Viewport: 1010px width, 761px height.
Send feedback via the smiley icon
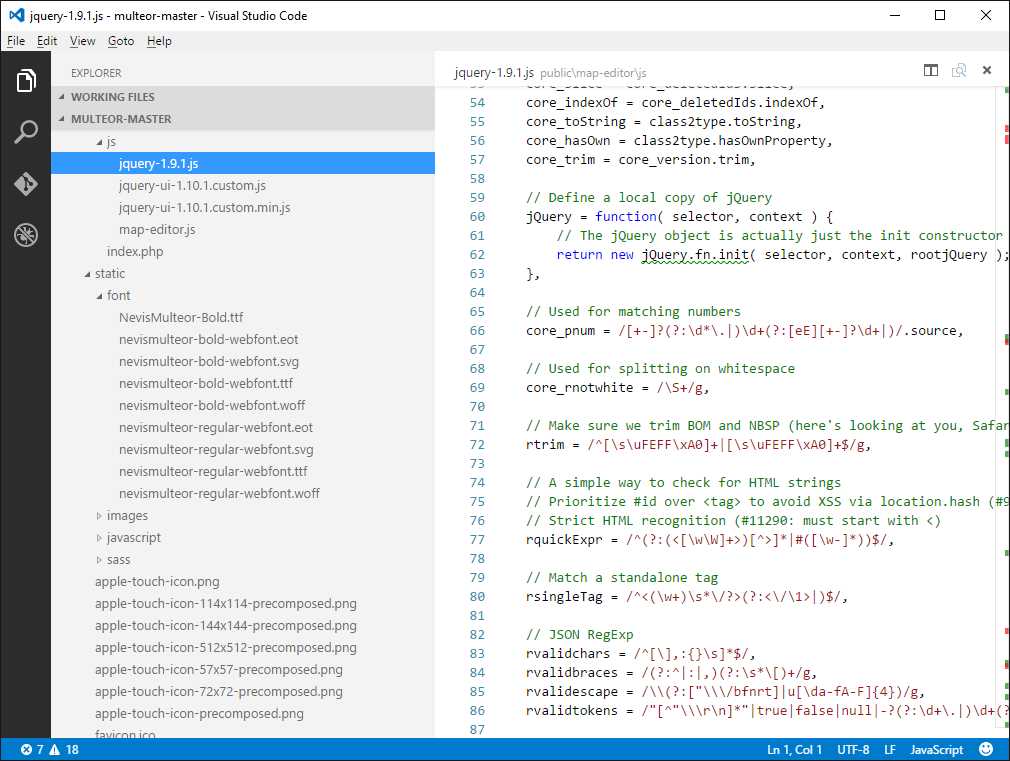[x=986, y=749]
